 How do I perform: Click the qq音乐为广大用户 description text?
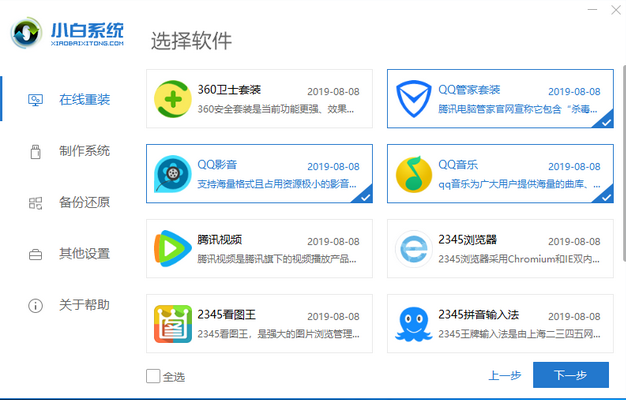519,184
